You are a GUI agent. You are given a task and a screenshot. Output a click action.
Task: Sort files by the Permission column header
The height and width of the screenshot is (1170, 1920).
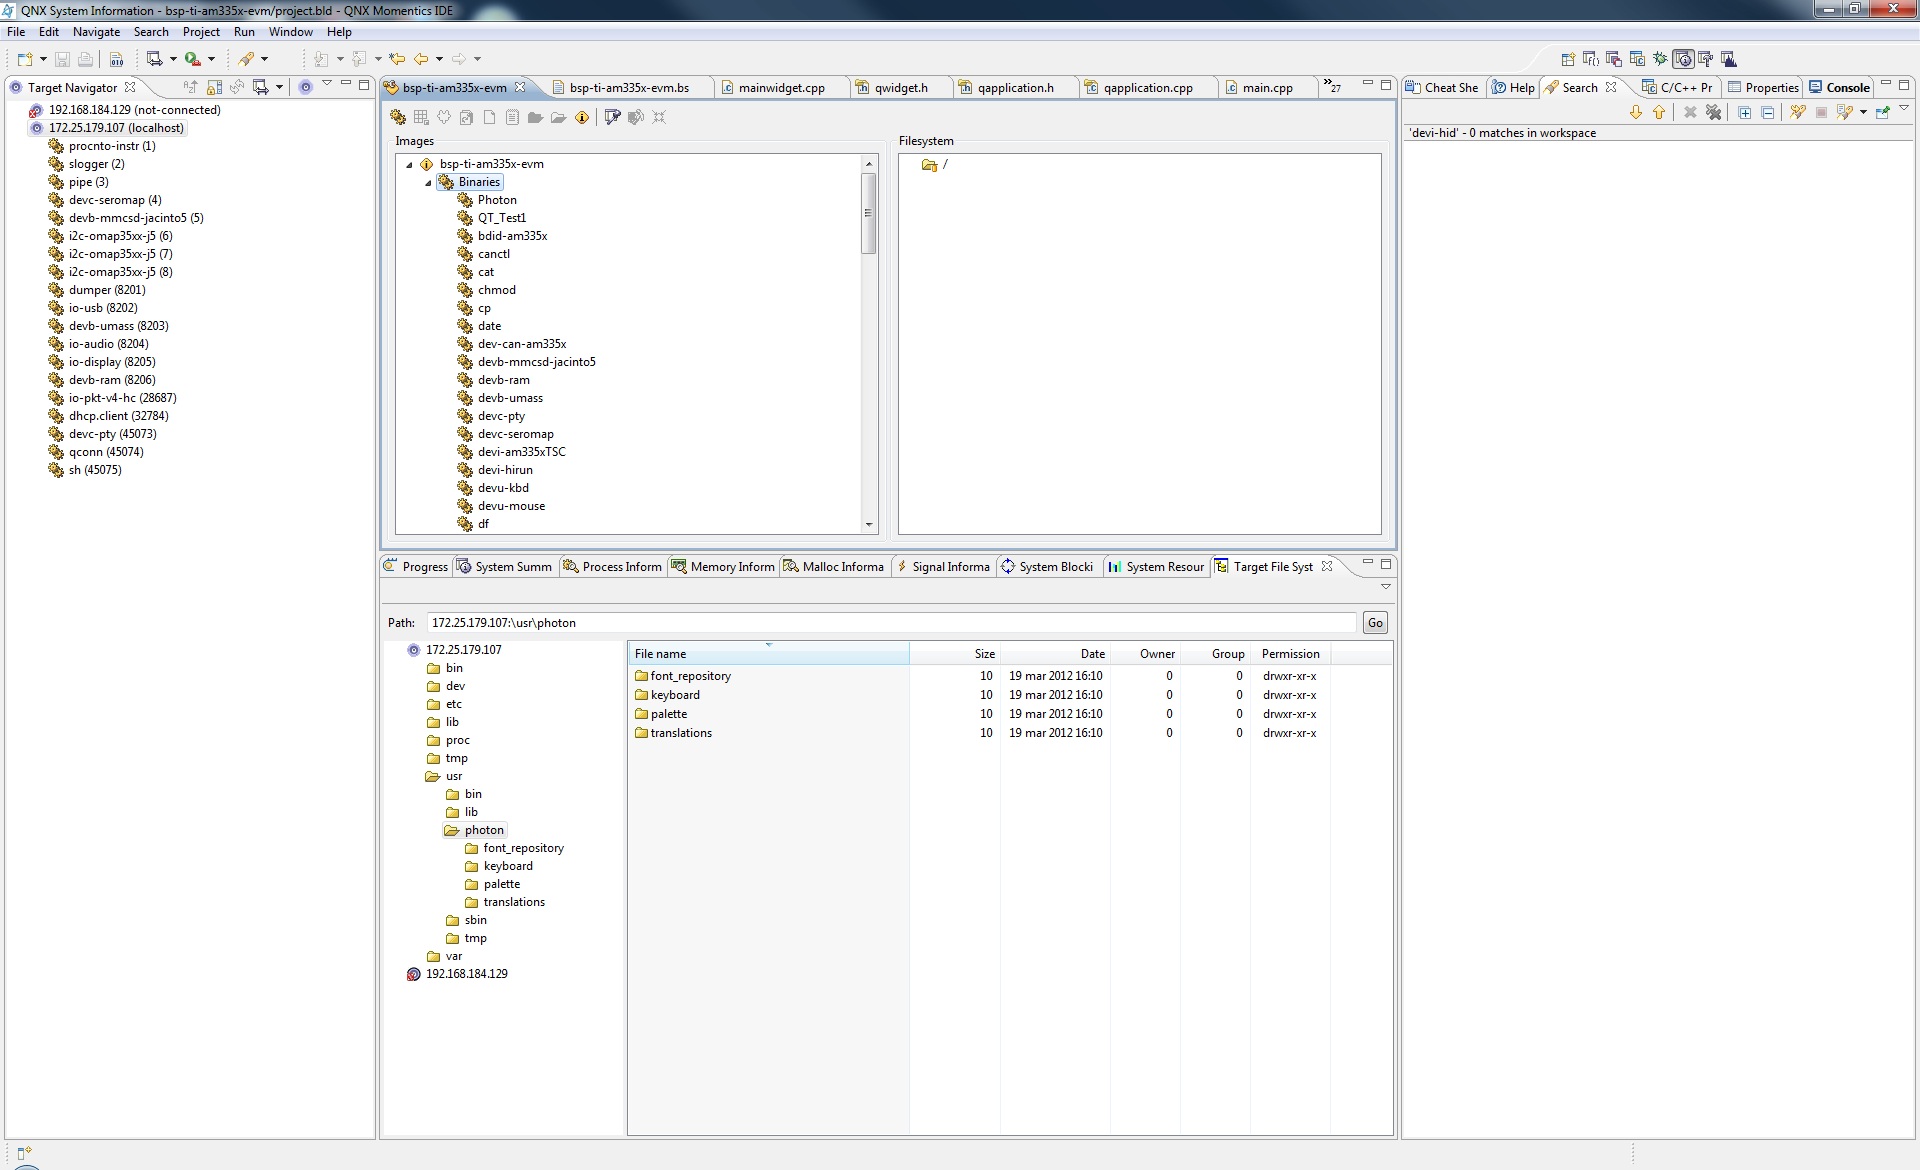coord(1290,654)
